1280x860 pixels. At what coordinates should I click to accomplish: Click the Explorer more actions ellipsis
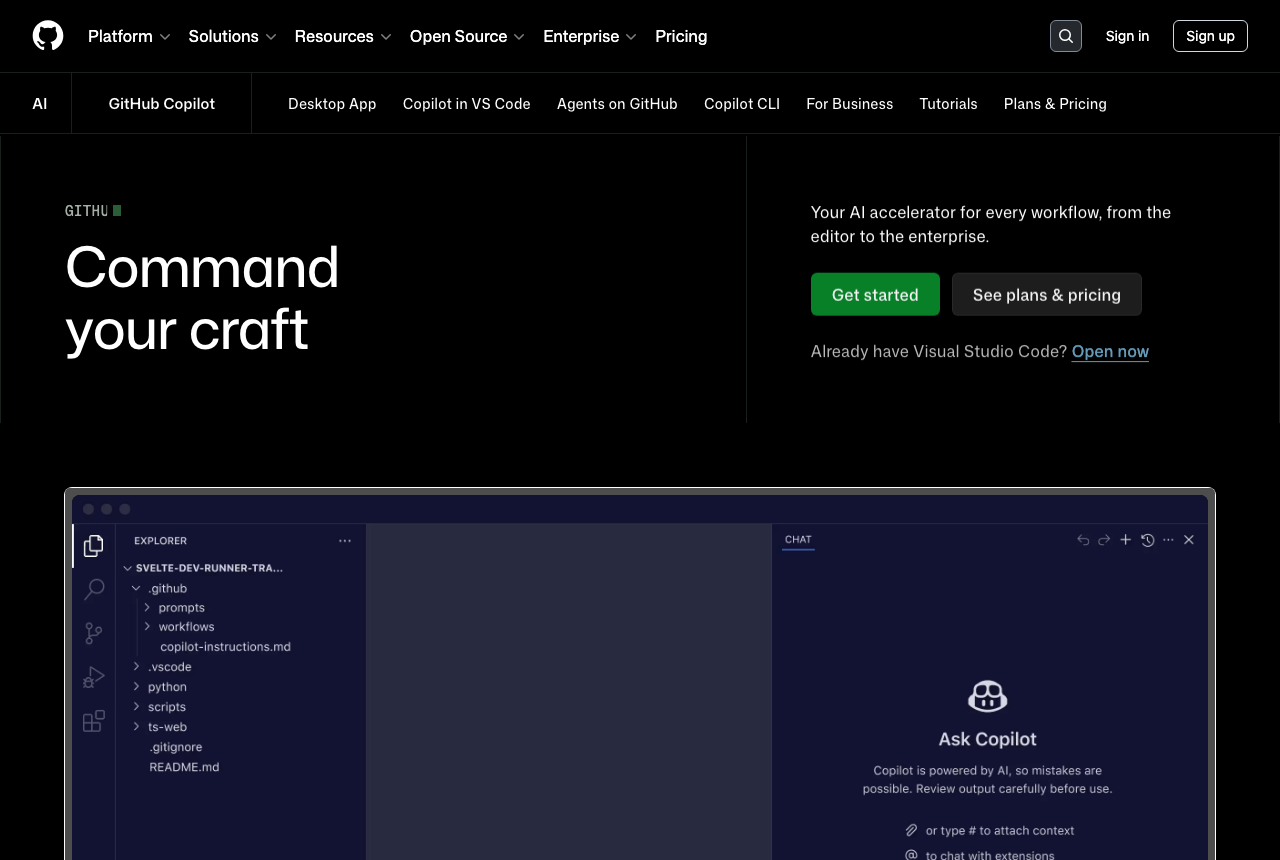pos(345,541)
